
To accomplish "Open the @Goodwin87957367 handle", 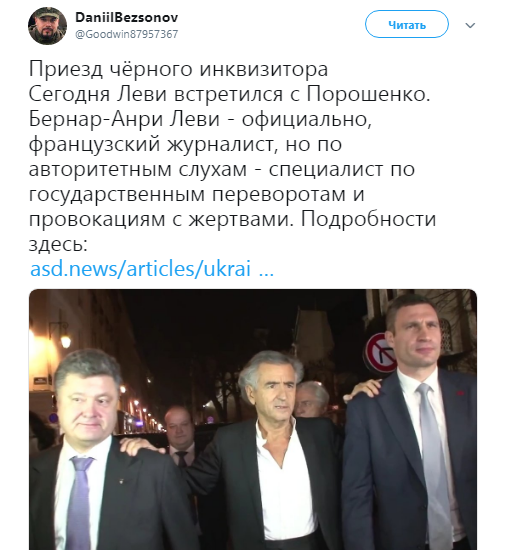I will [127, 34].
